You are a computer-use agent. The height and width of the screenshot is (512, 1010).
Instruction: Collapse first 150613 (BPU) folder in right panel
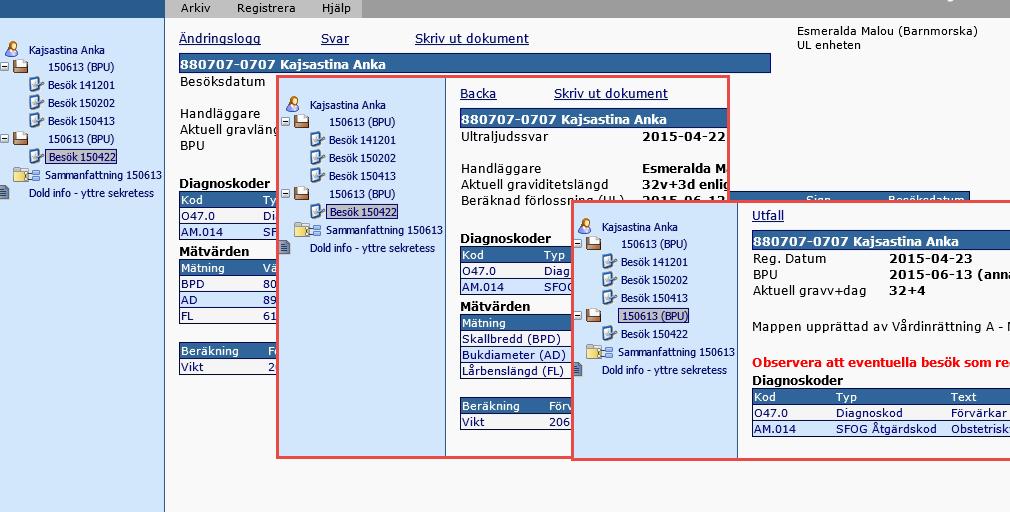click(x=578, y=244)
